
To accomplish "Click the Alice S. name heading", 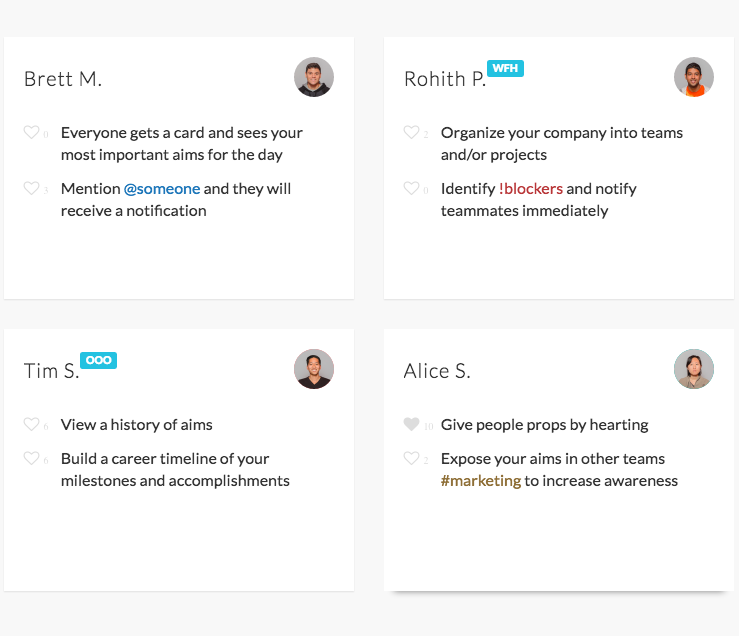I will tap(437, 371).
